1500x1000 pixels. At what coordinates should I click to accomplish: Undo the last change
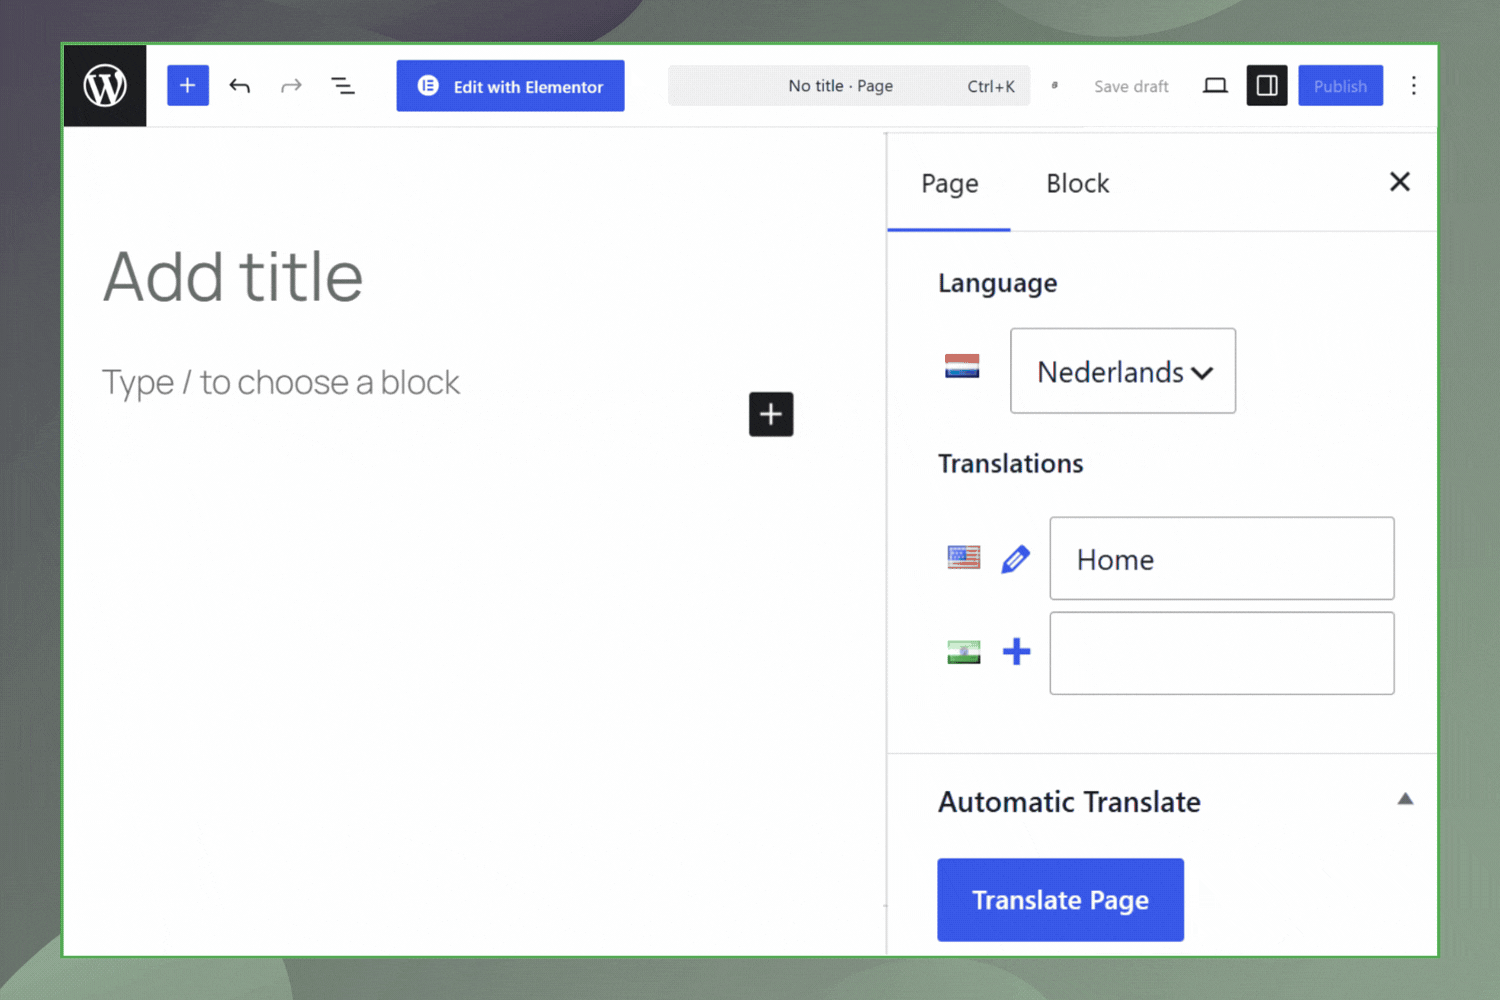[x=240, y=86]
